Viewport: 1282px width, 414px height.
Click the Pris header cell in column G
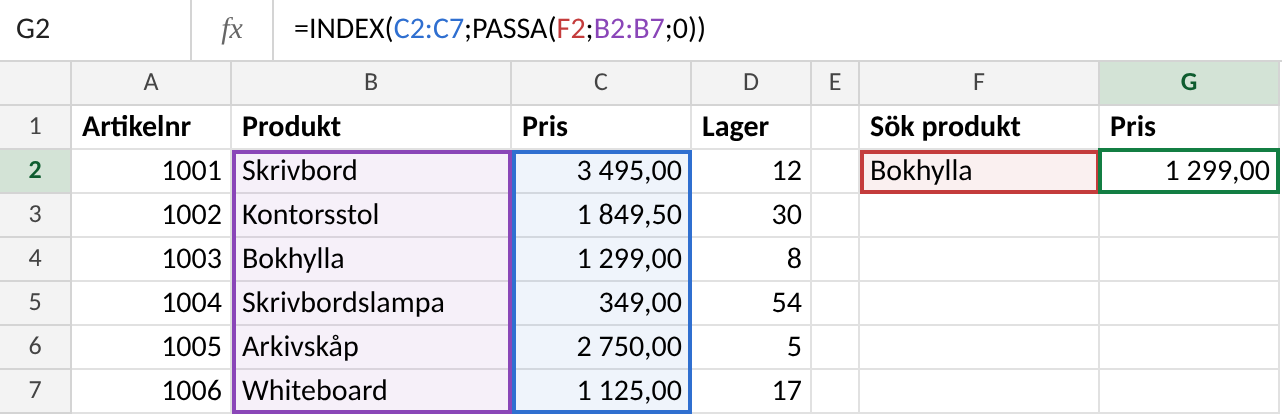tap(1190, 126)
